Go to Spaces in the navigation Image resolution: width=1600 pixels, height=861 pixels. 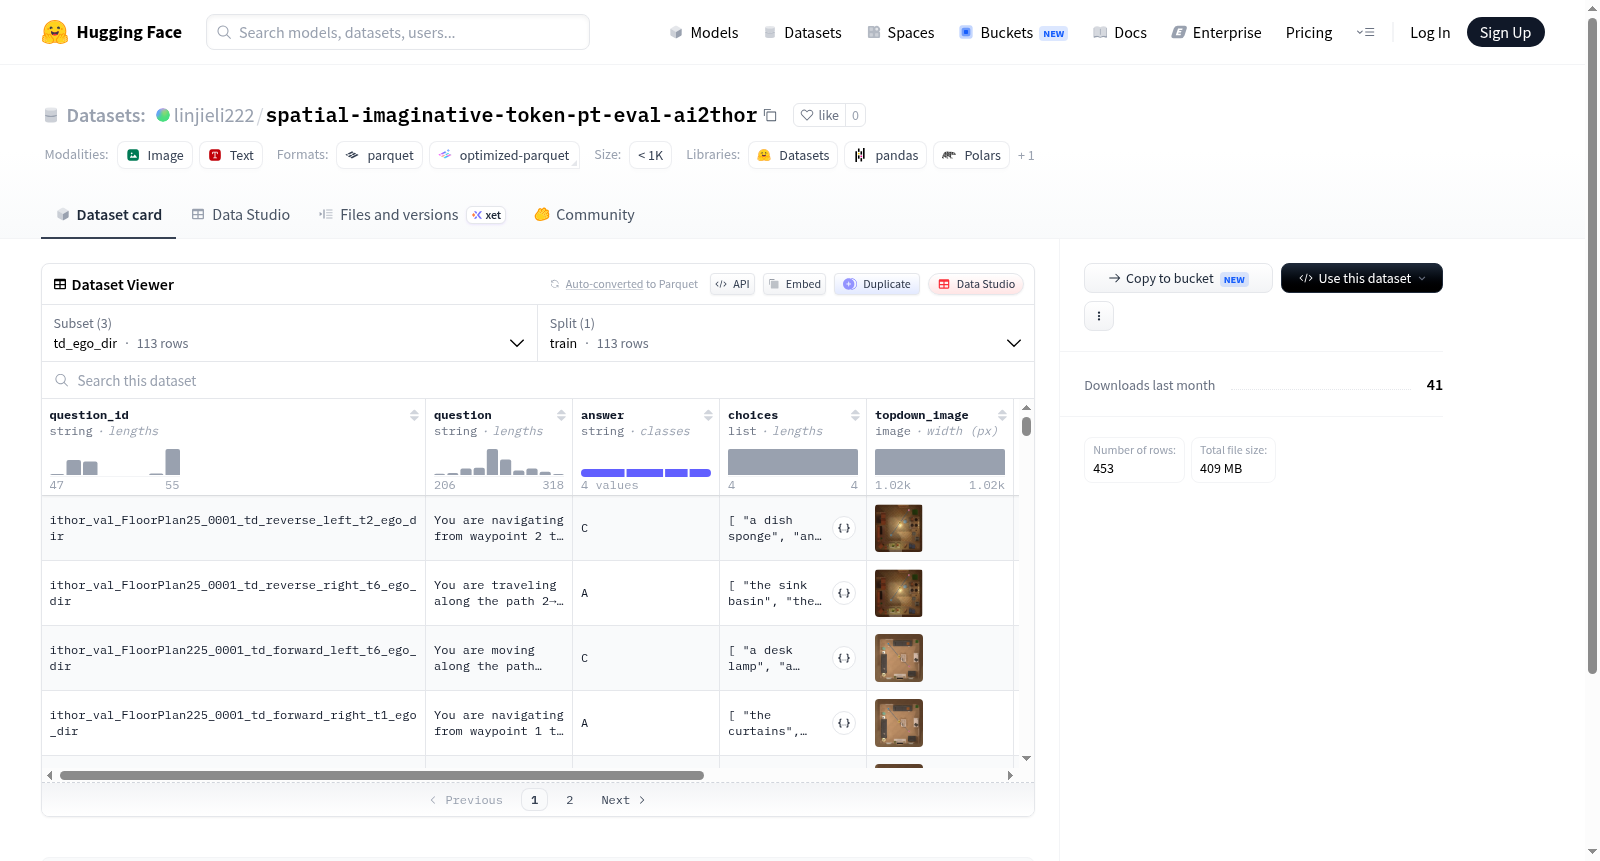coord(900,33)
